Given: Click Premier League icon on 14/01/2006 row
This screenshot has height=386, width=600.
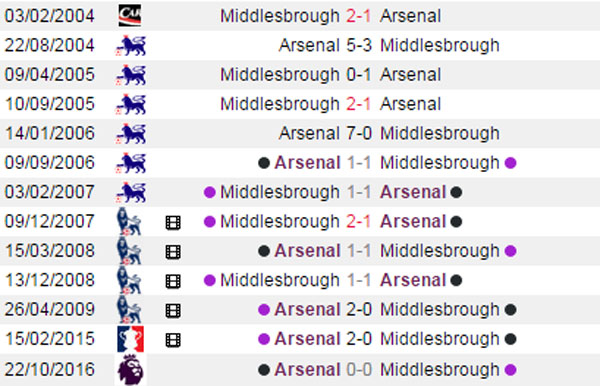Looking at the screenshot, I should (x=130, y=133).
